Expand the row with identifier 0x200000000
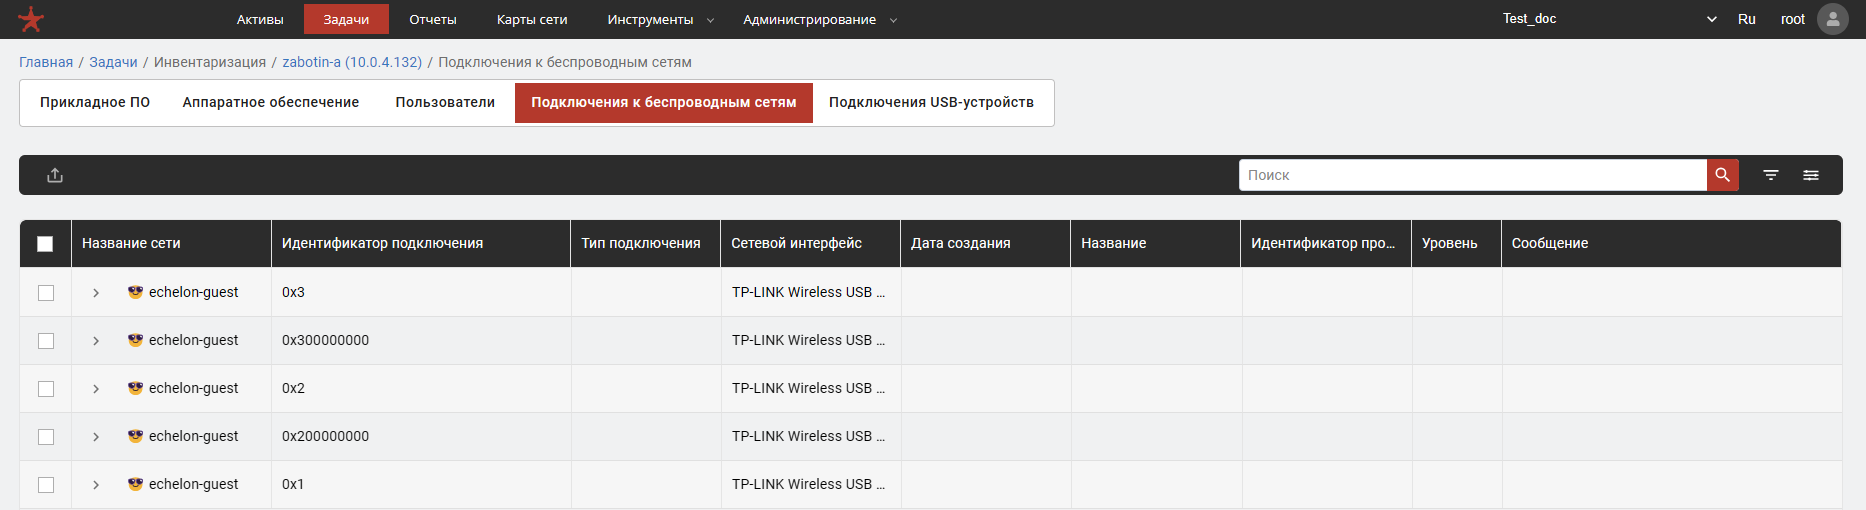Viewport: 1866px width, 510px height. point(96,437)
